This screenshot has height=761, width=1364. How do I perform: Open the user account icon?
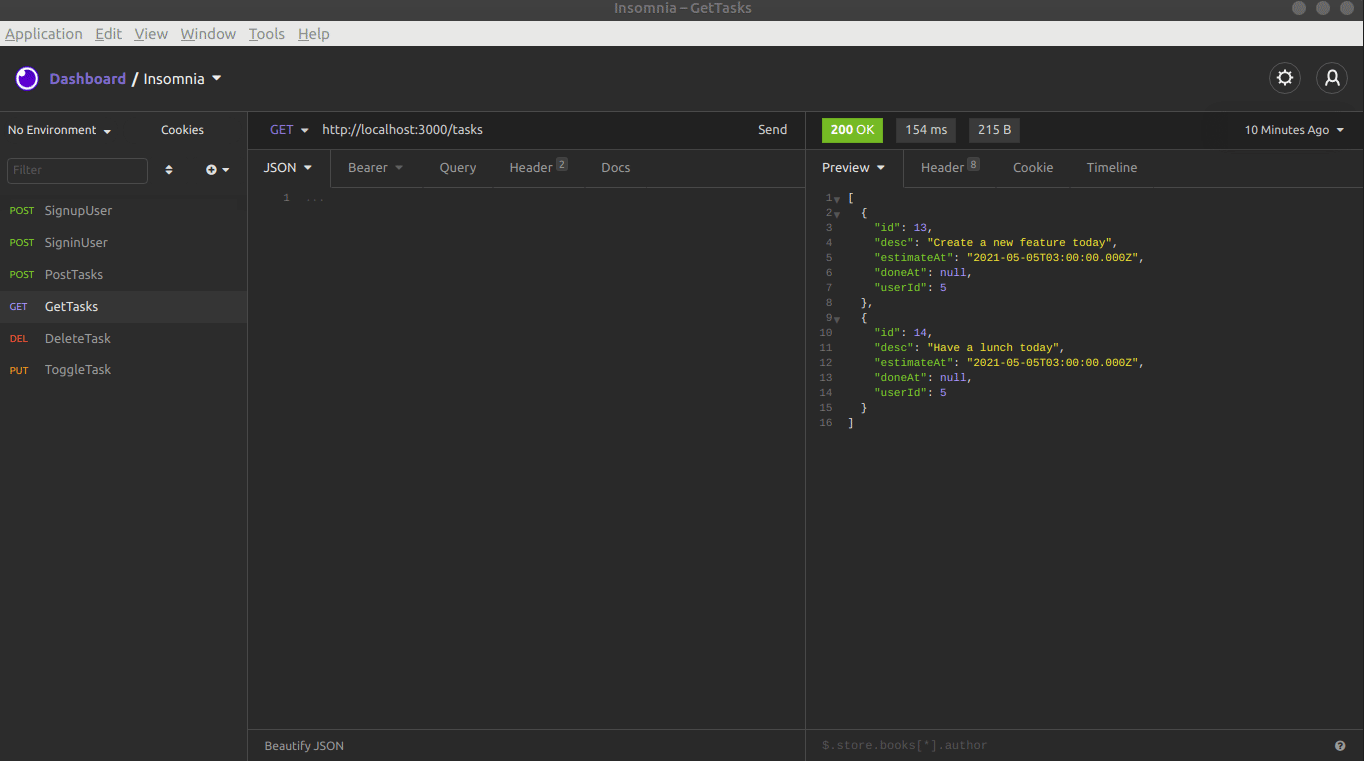coord(1332,78)
